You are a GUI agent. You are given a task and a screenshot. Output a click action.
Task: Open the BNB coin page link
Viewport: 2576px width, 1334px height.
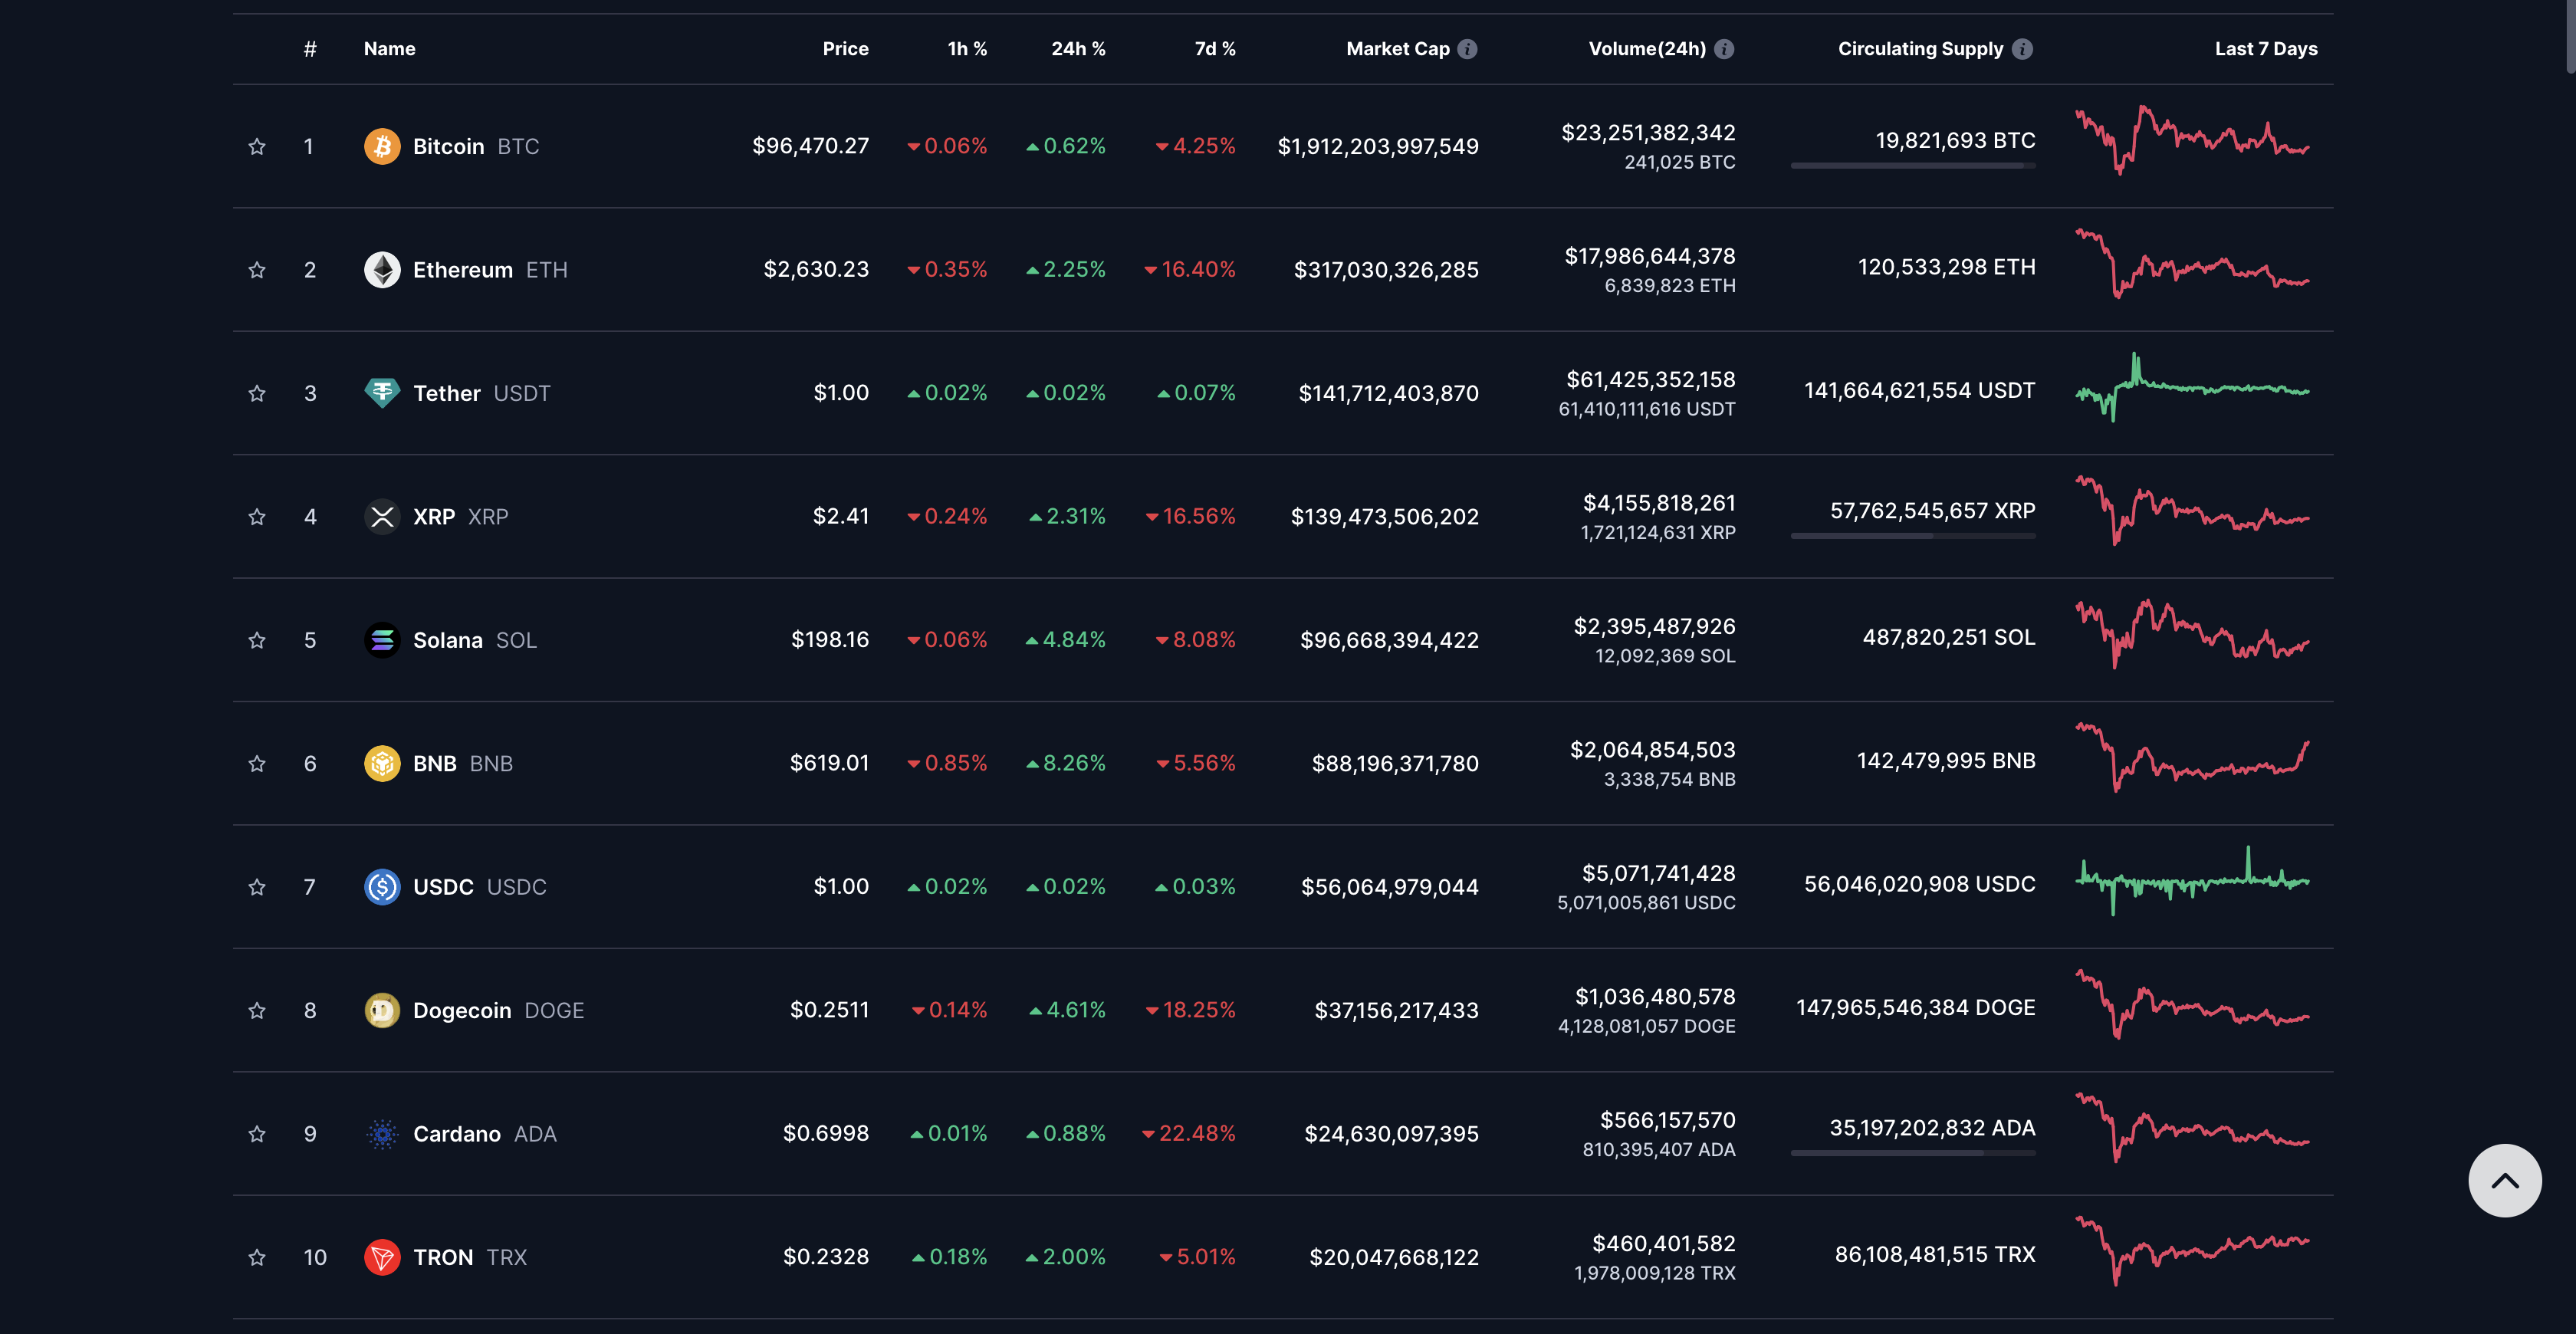[435, 764]
